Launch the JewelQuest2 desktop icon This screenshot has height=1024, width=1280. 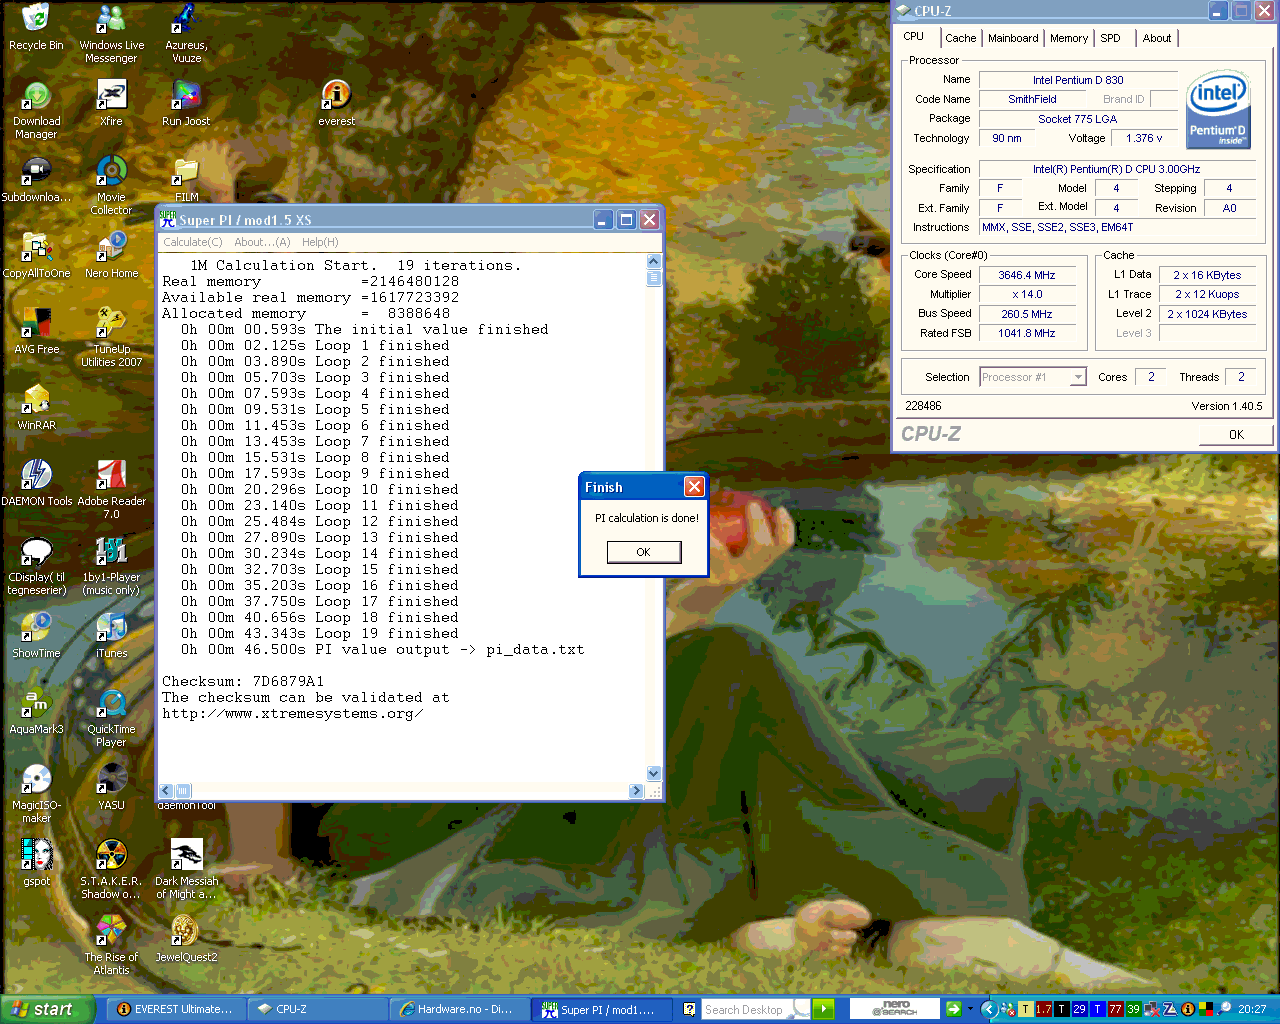click(x=186, y=939)
